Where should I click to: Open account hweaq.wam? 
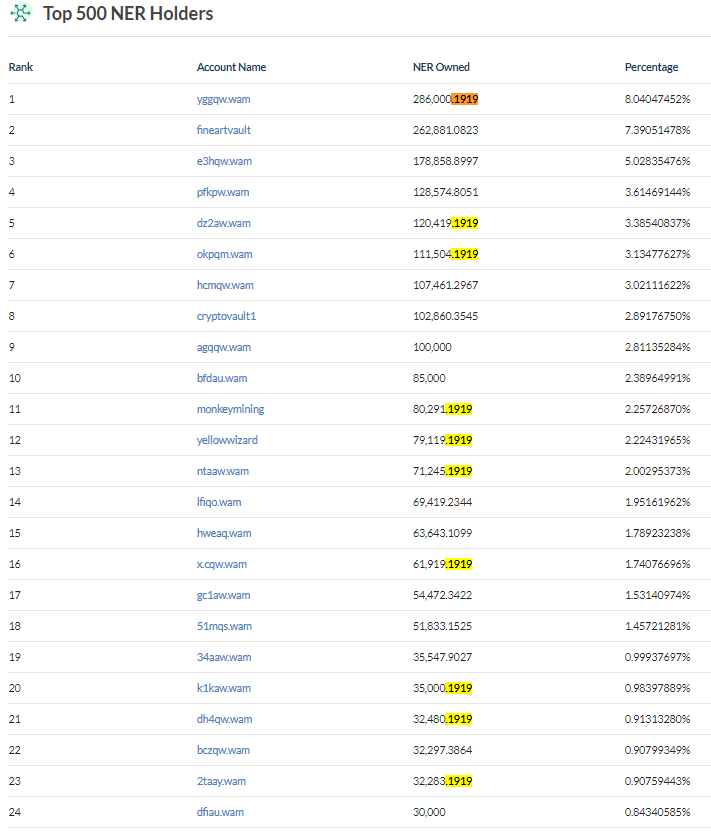(x=224, y=533)
